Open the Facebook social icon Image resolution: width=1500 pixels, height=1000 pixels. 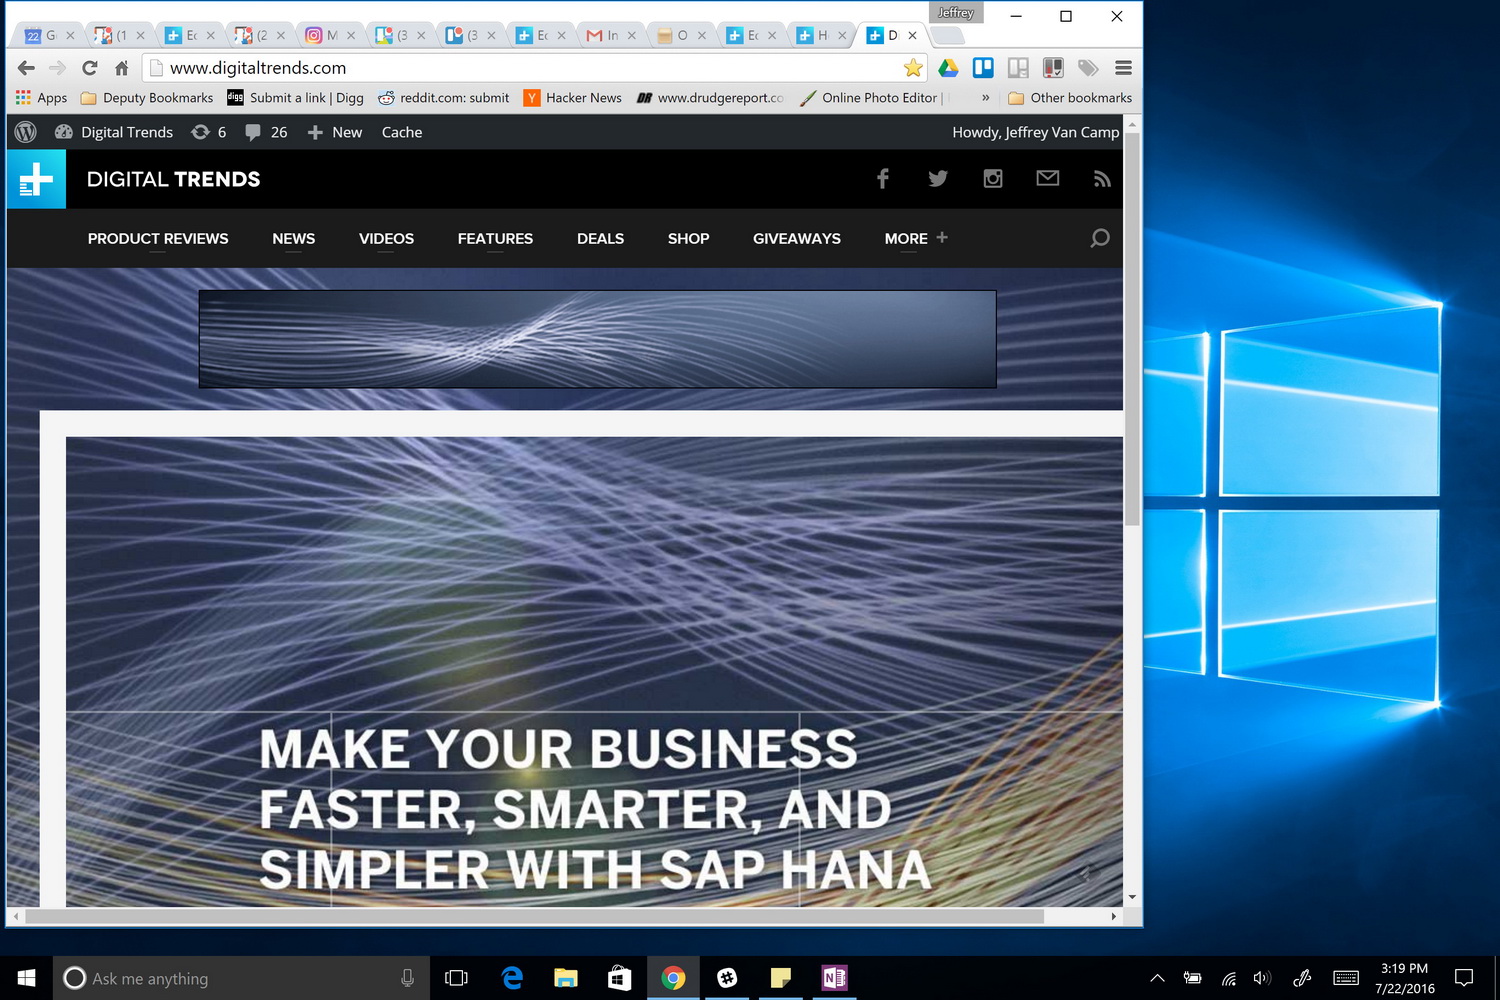(882, 179)
